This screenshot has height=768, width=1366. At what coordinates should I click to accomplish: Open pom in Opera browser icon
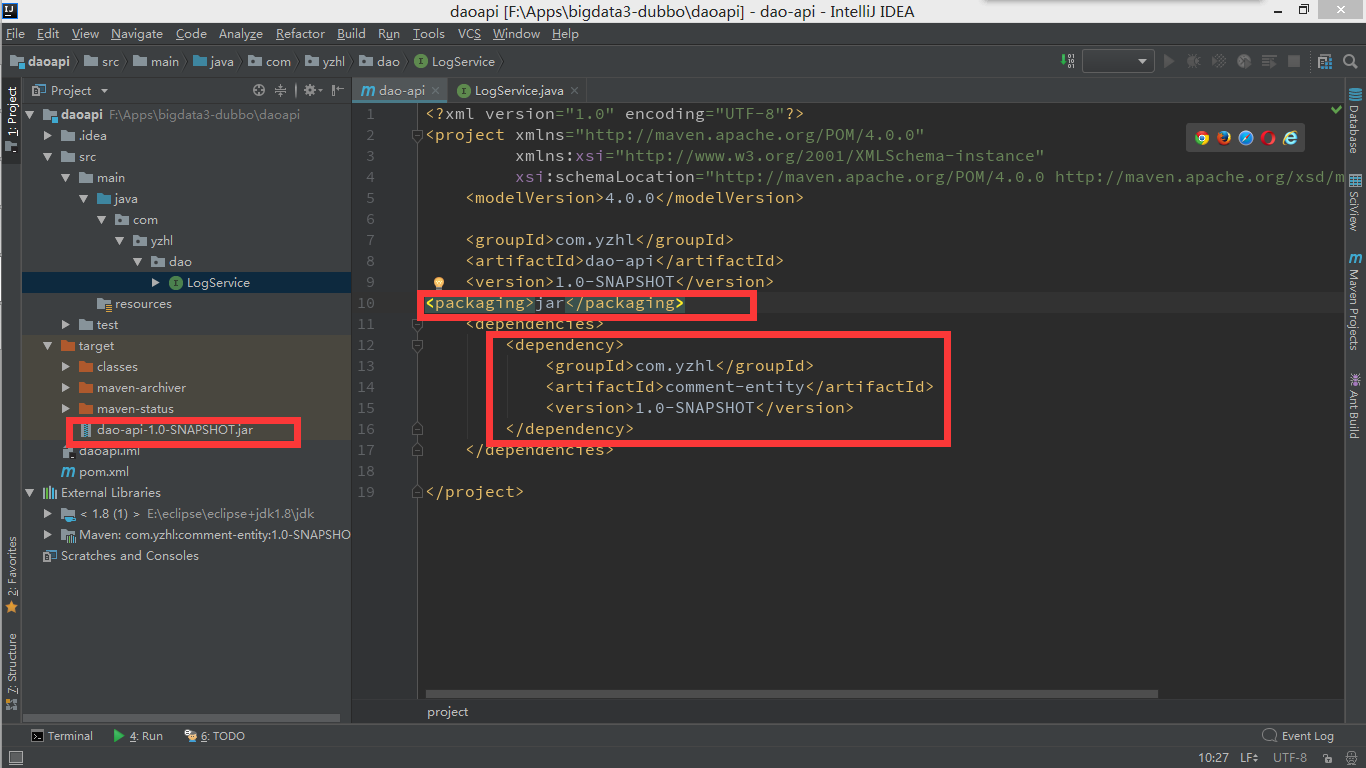pos(1268,138)
